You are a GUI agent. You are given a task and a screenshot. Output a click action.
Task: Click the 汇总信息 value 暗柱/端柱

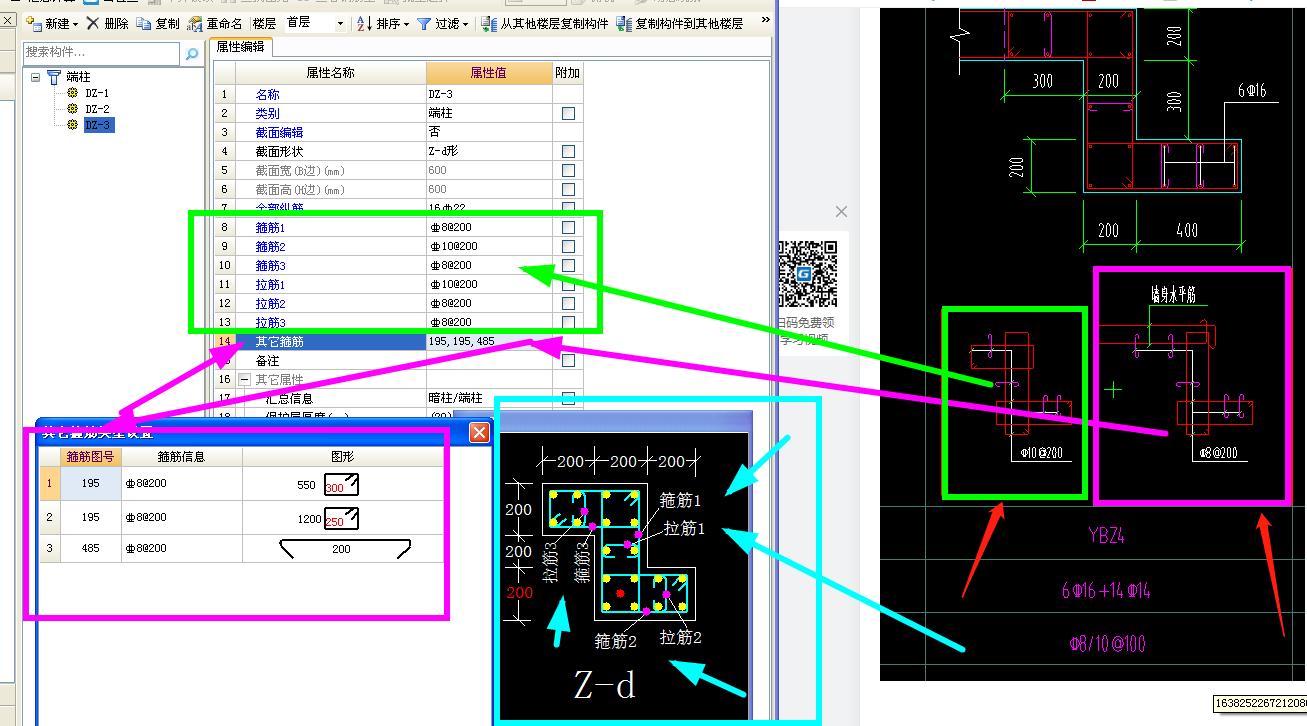click(489, 399)
